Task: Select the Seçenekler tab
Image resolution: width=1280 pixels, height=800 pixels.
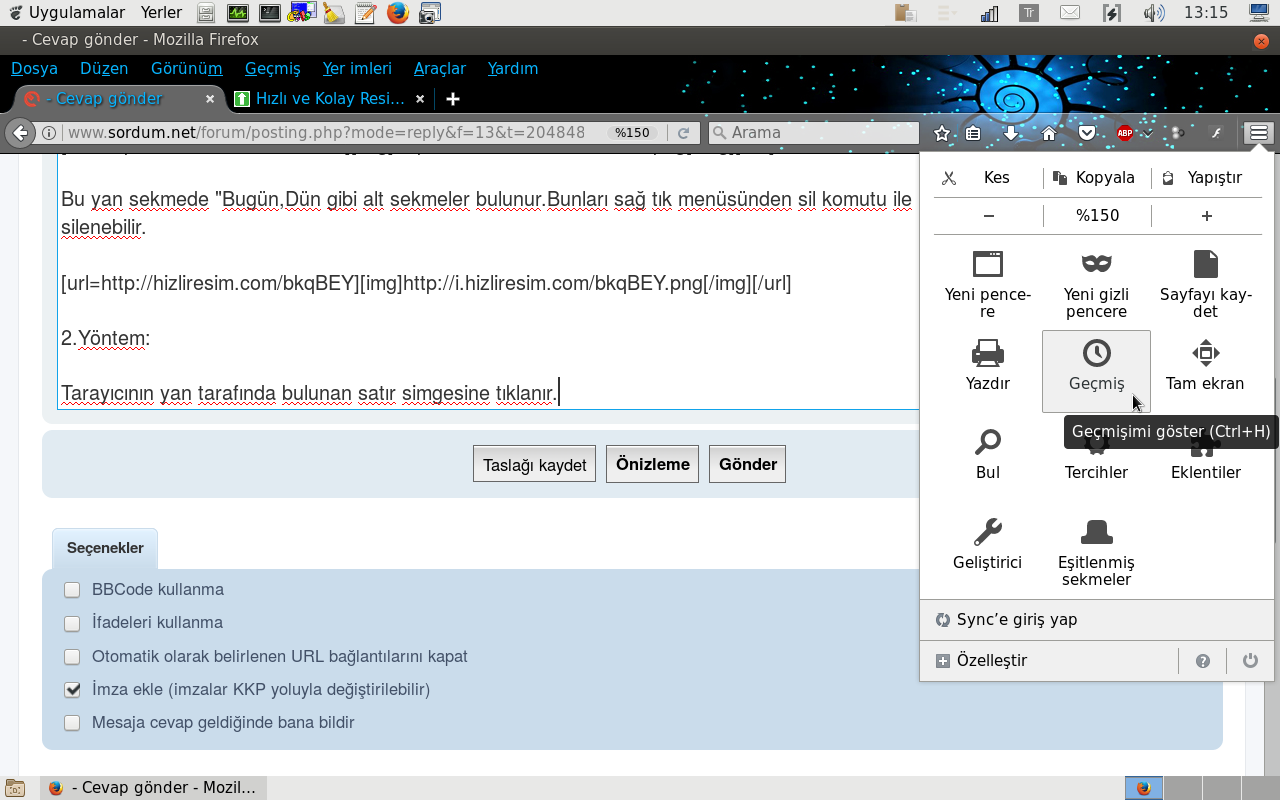Action: (x=105, y=548)
